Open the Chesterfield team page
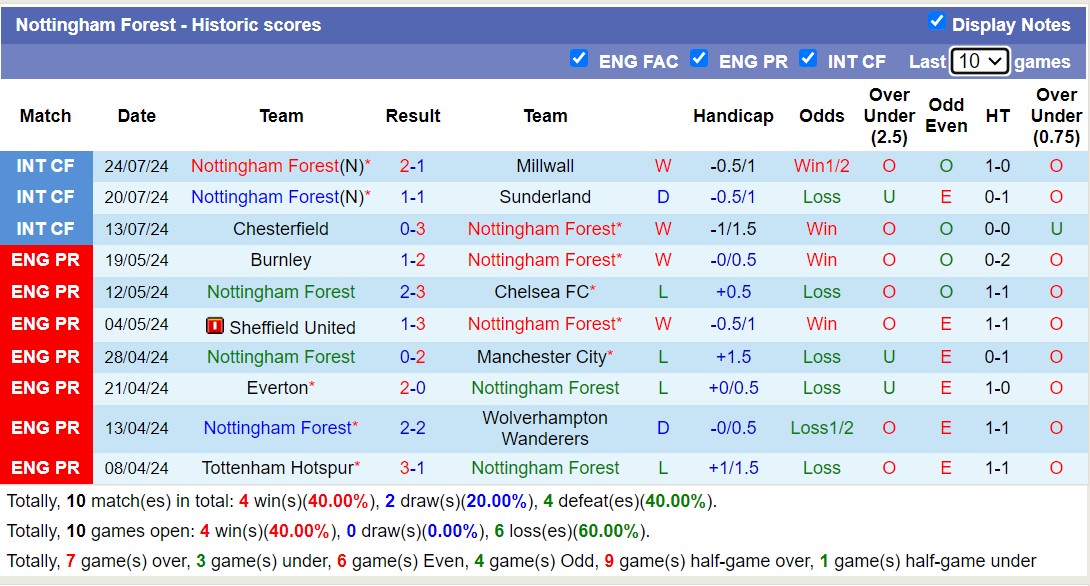This screenshot has height=586, width=1090. point(281,229)
